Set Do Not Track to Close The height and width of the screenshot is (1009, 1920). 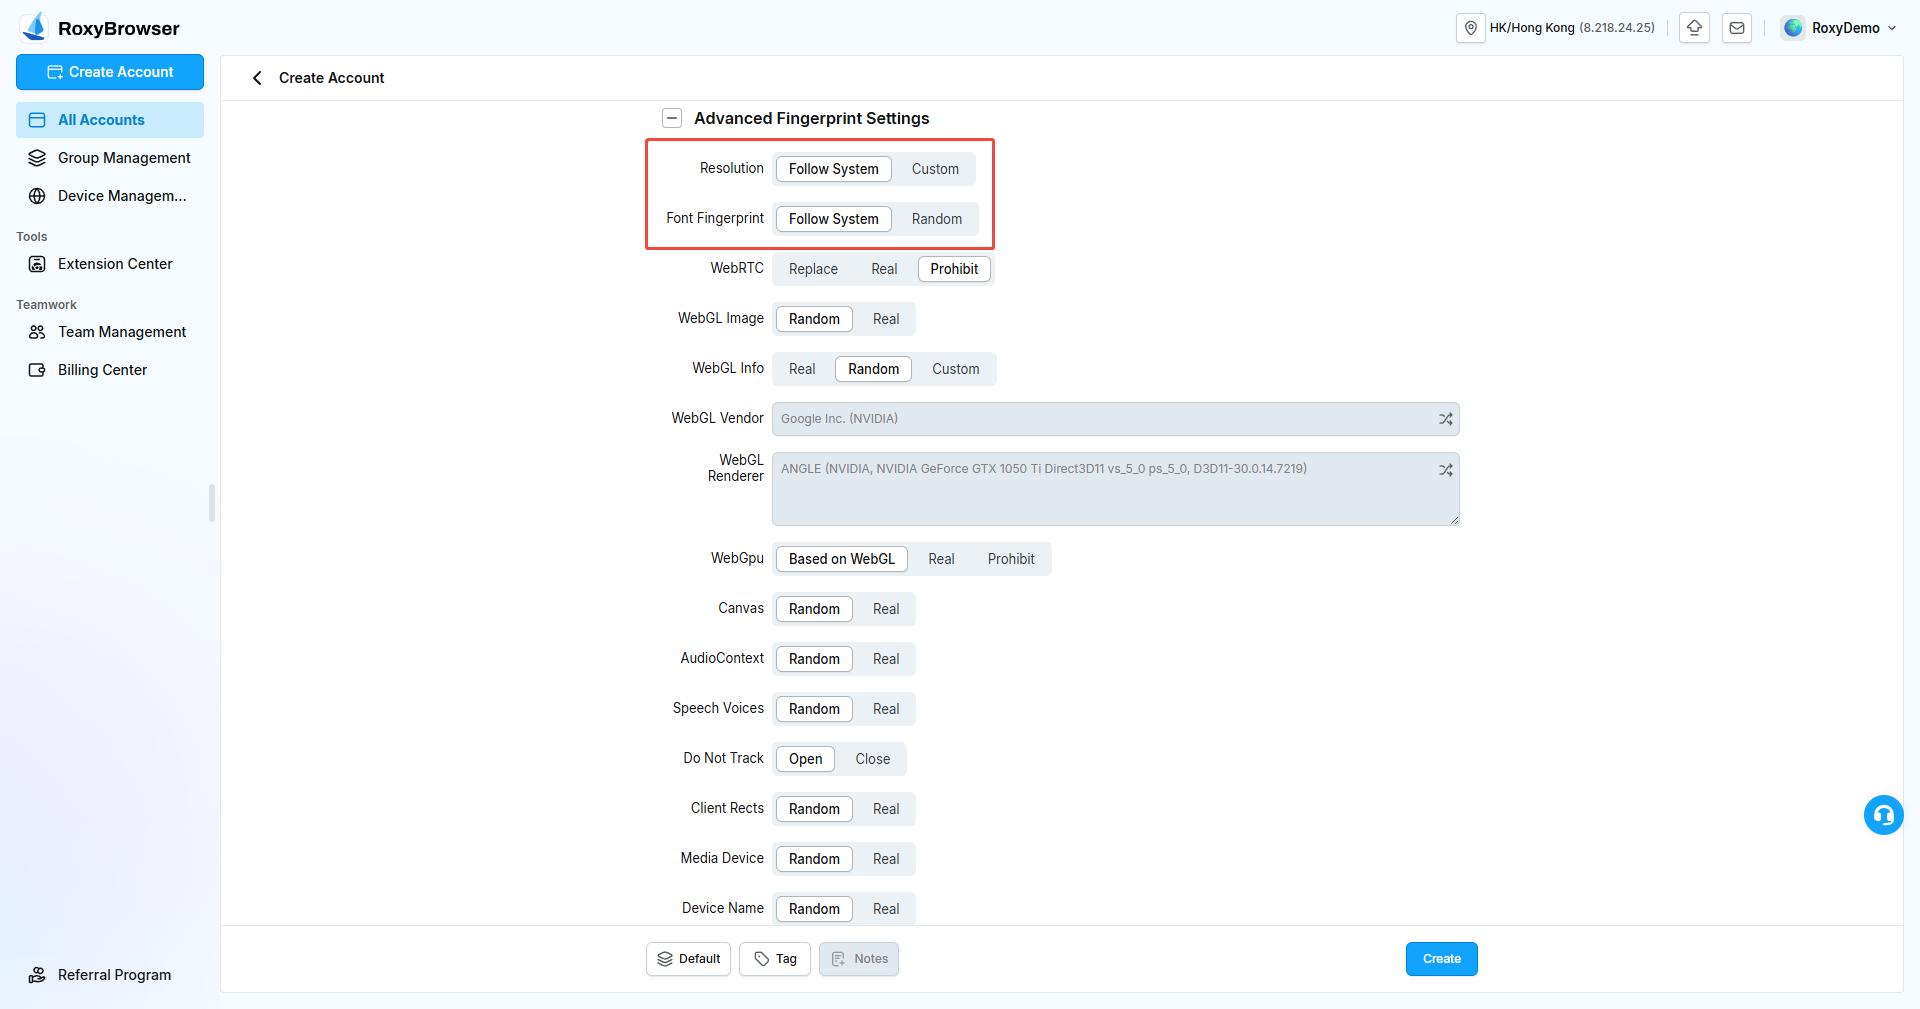click(872, 759)
